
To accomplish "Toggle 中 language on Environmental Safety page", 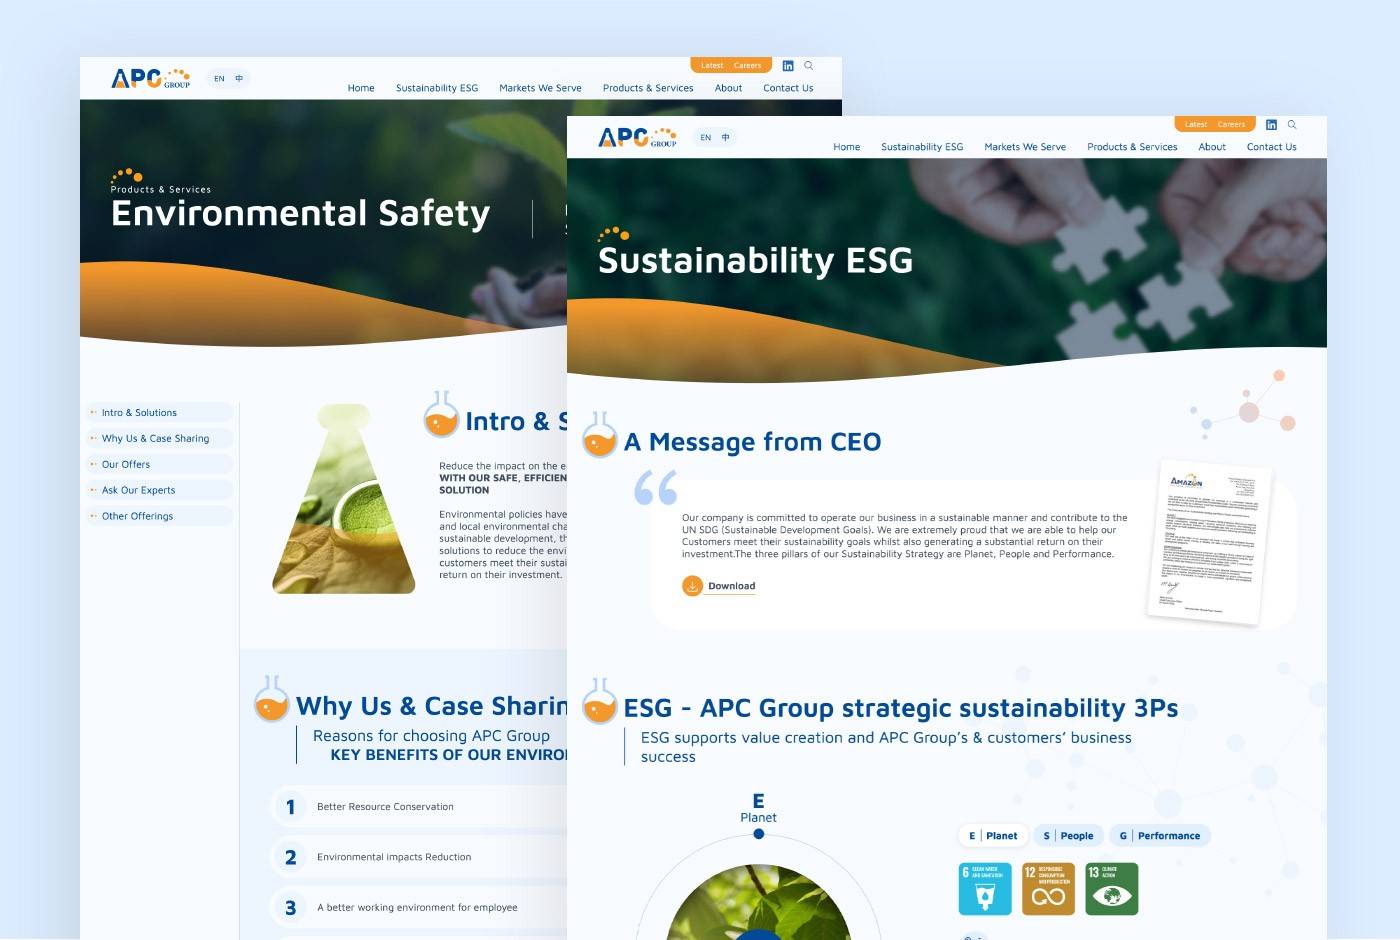I will [239, 79].
